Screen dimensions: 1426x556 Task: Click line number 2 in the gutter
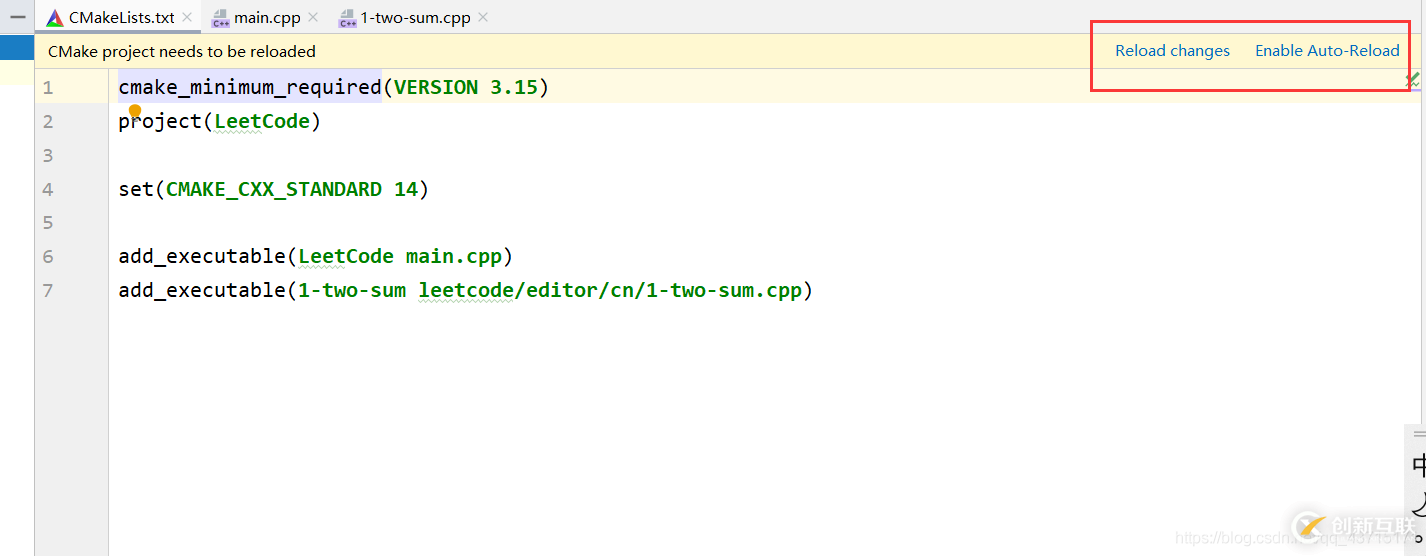pyautogui.click(x=48, y=122)
